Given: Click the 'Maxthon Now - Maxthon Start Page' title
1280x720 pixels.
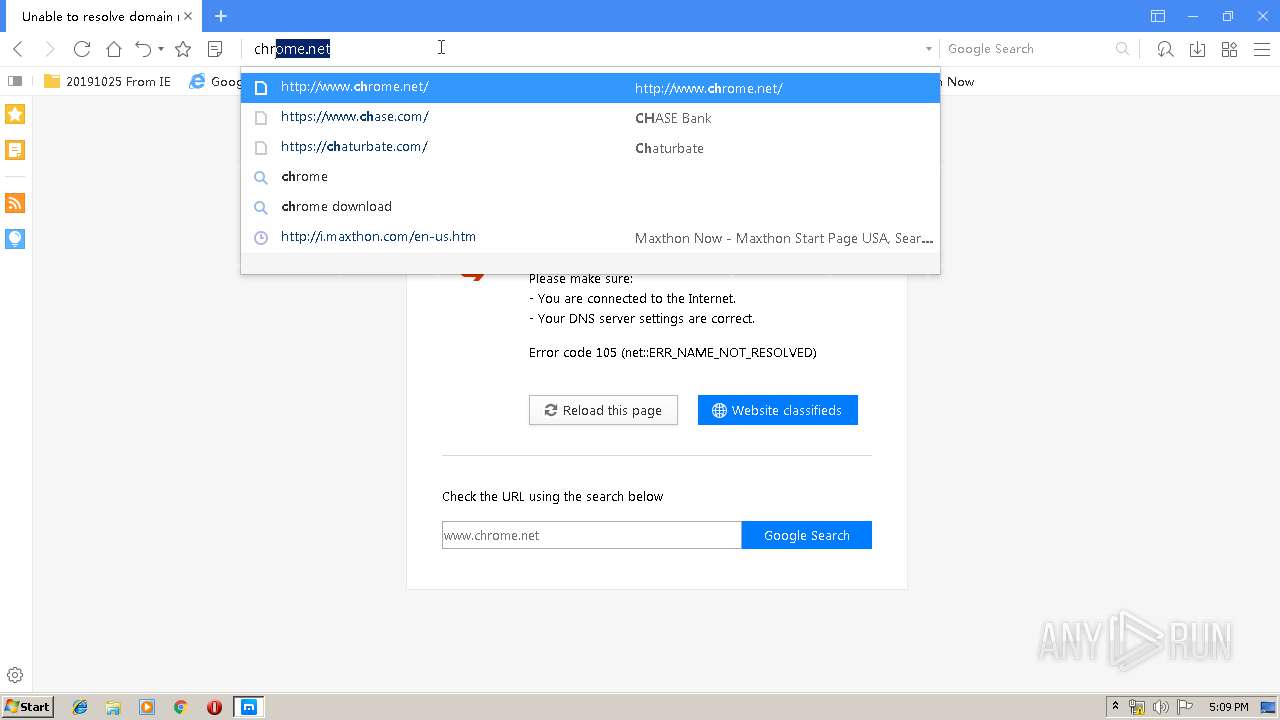Looking at the screenshot, I should point(784,238).
